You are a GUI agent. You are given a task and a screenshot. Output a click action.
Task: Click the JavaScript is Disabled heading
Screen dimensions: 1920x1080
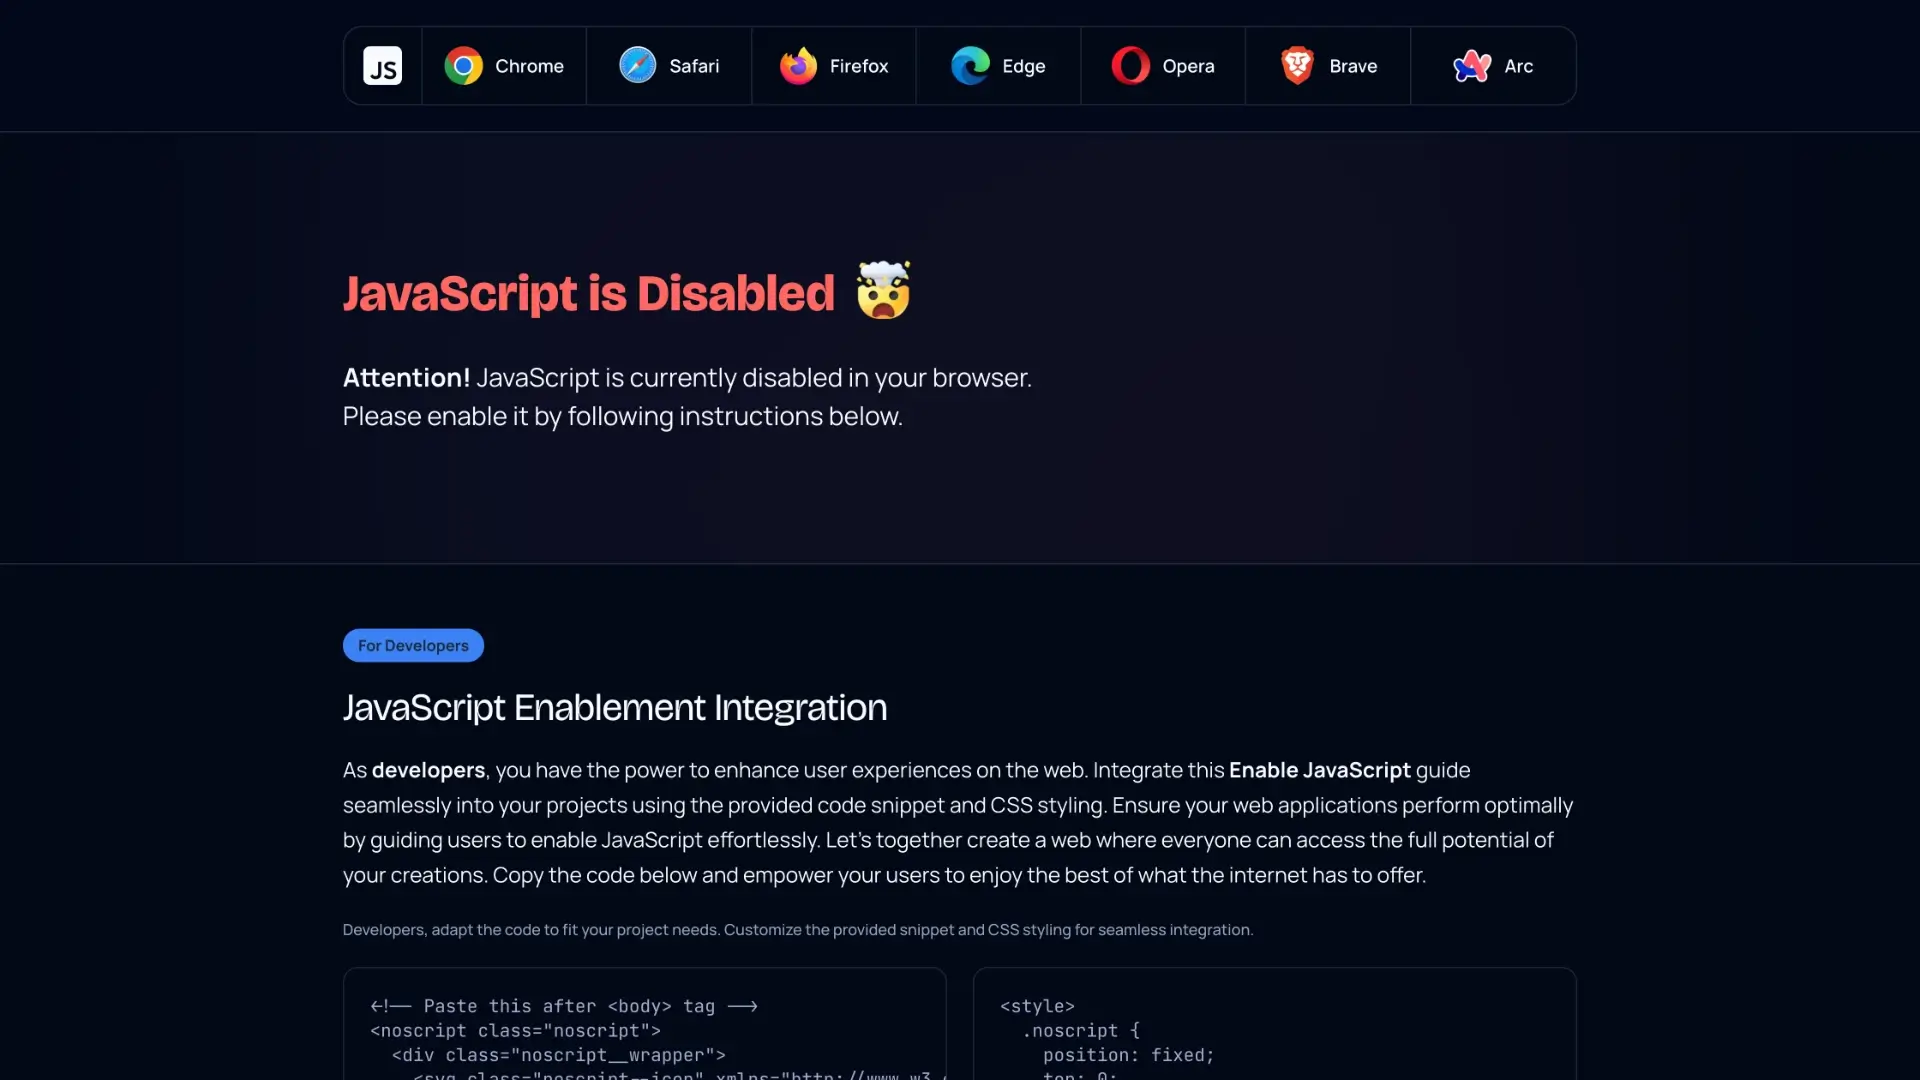coord(588,293)
